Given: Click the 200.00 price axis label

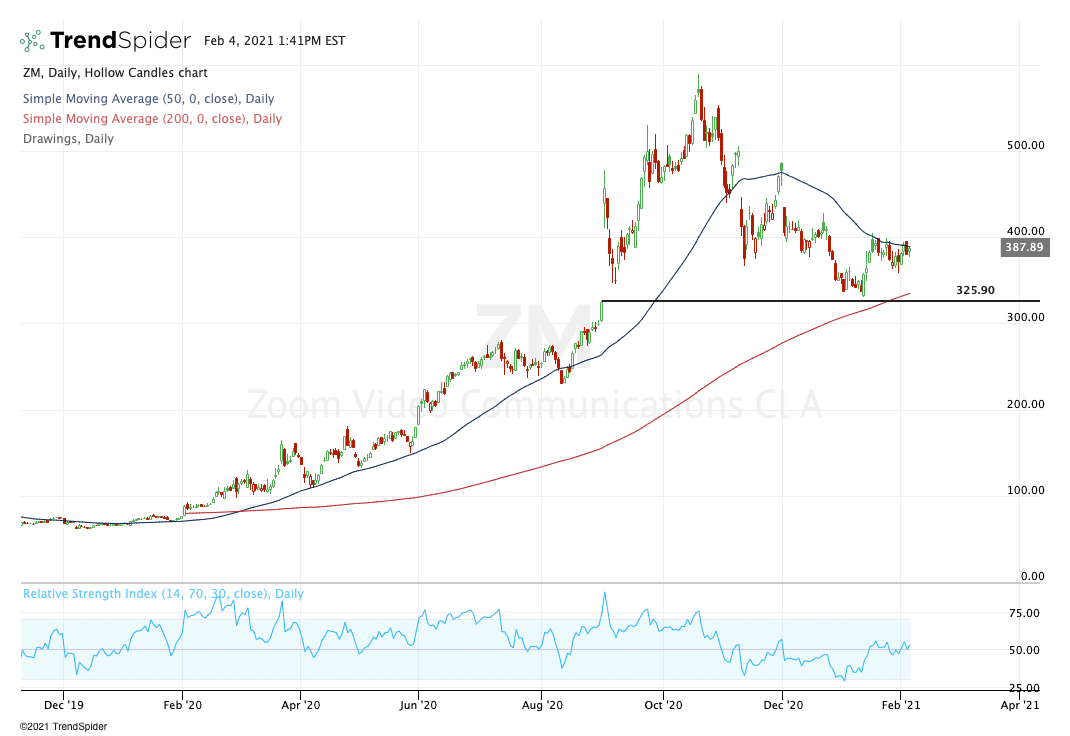Looking at the screenshot, I should point(1026,404).
